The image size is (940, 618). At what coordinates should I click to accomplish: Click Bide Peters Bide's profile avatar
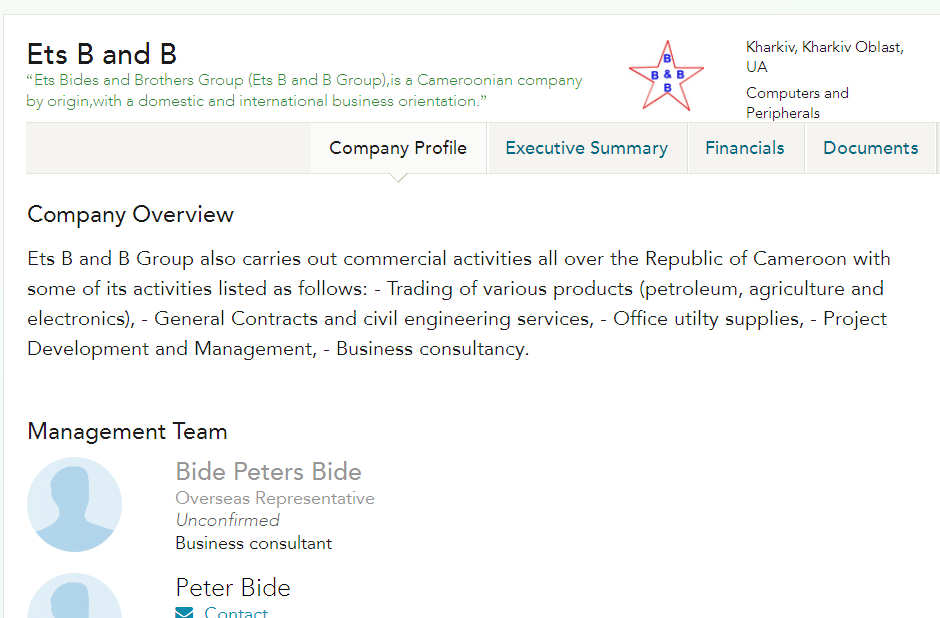(74, 505)
